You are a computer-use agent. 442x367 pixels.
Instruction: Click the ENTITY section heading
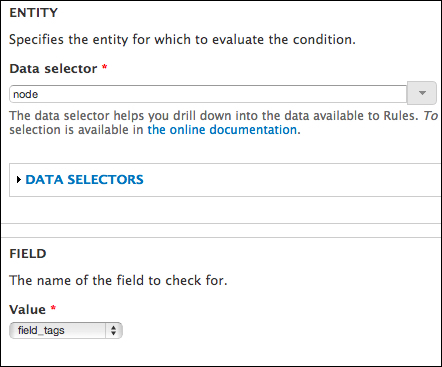[x=34, y=13]
